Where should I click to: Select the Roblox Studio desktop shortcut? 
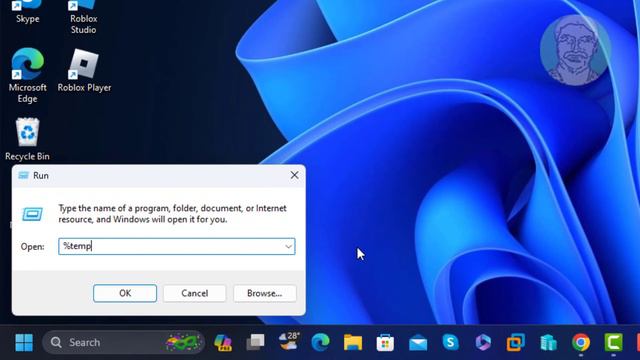83,16
